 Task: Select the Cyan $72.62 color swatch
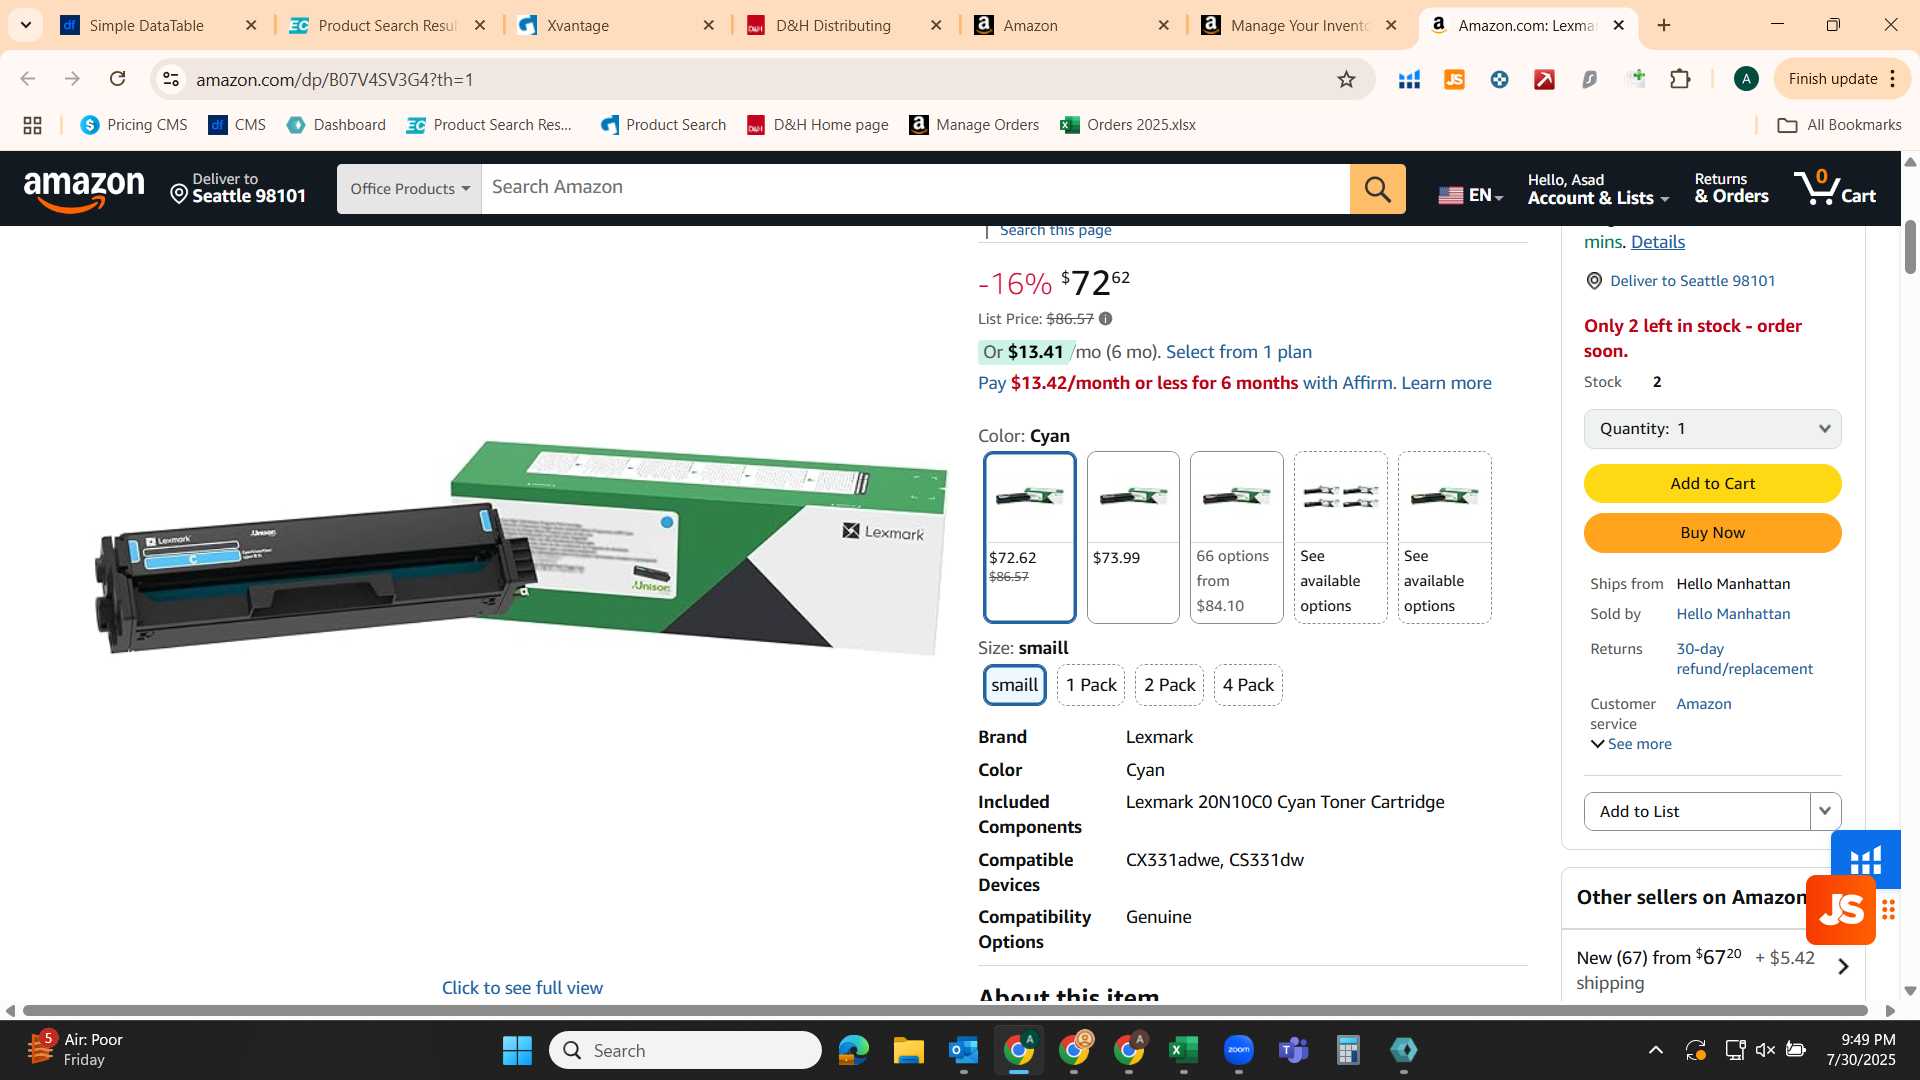(x=1029, y=537)
